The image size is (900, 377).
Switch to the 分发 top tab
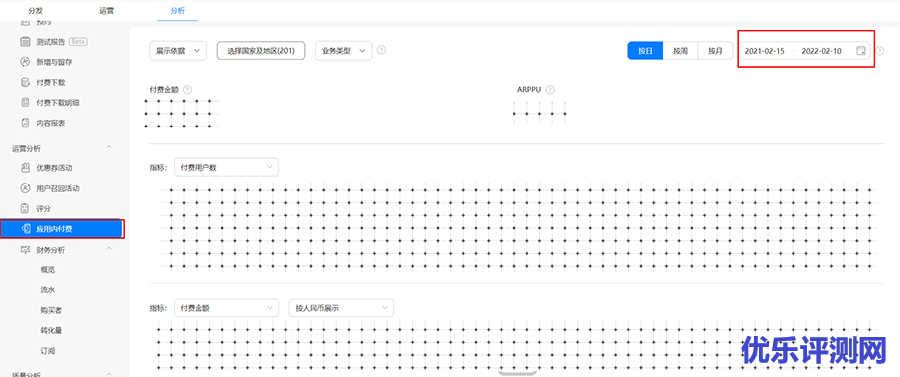[36, 10]
